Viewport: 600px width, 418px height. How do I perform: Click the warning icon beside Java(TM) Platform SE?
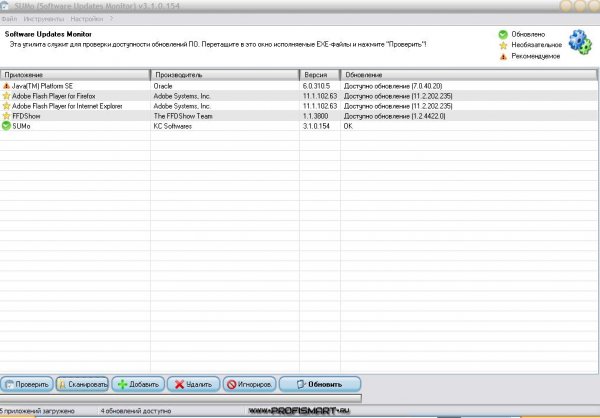coord(6,86)
